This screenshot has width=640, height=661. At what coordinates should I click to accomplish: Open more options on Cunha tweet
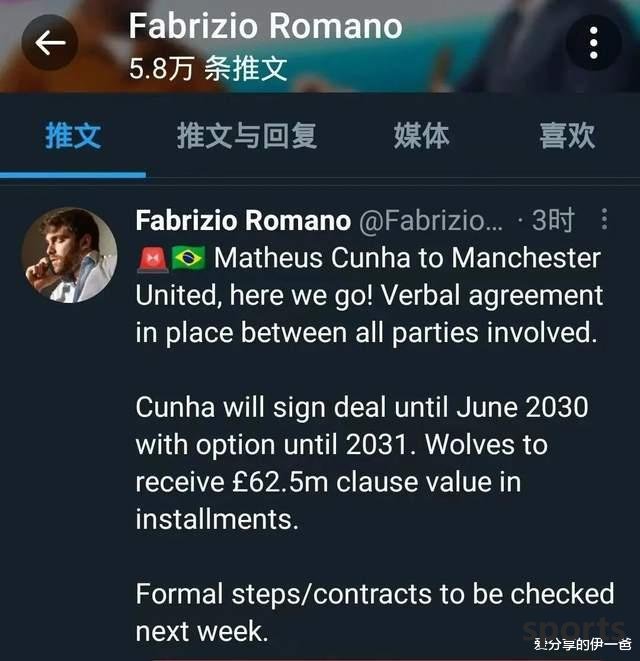[x=605, y=219]
